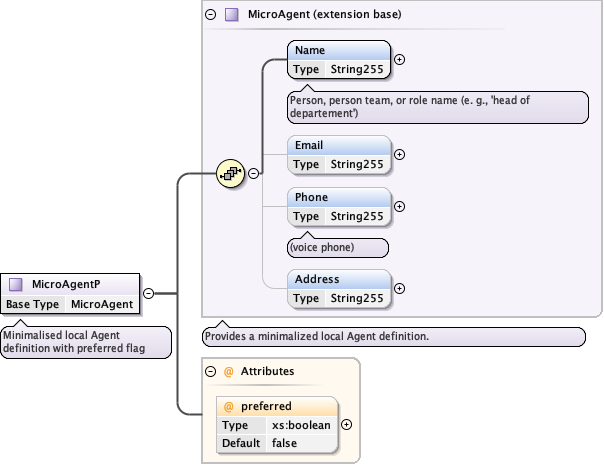Expand the Phone element plus icon
This screenshot has height=465, width=604.
400,206
